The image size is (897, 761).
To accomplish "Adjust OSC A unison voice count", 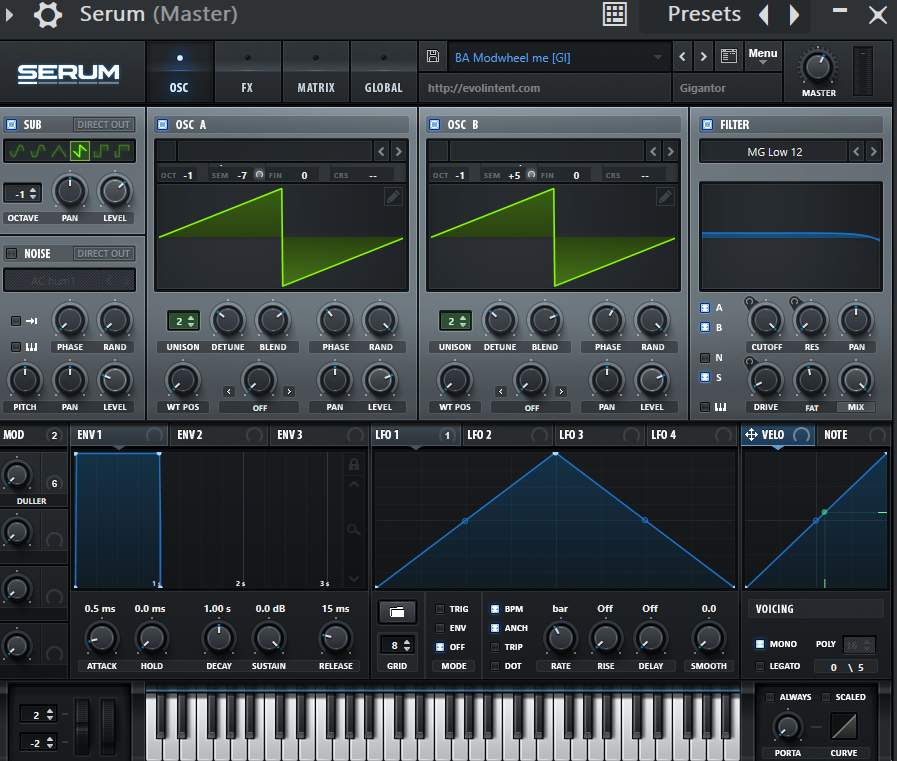I will pyautogui.click(x=183, y=321).
